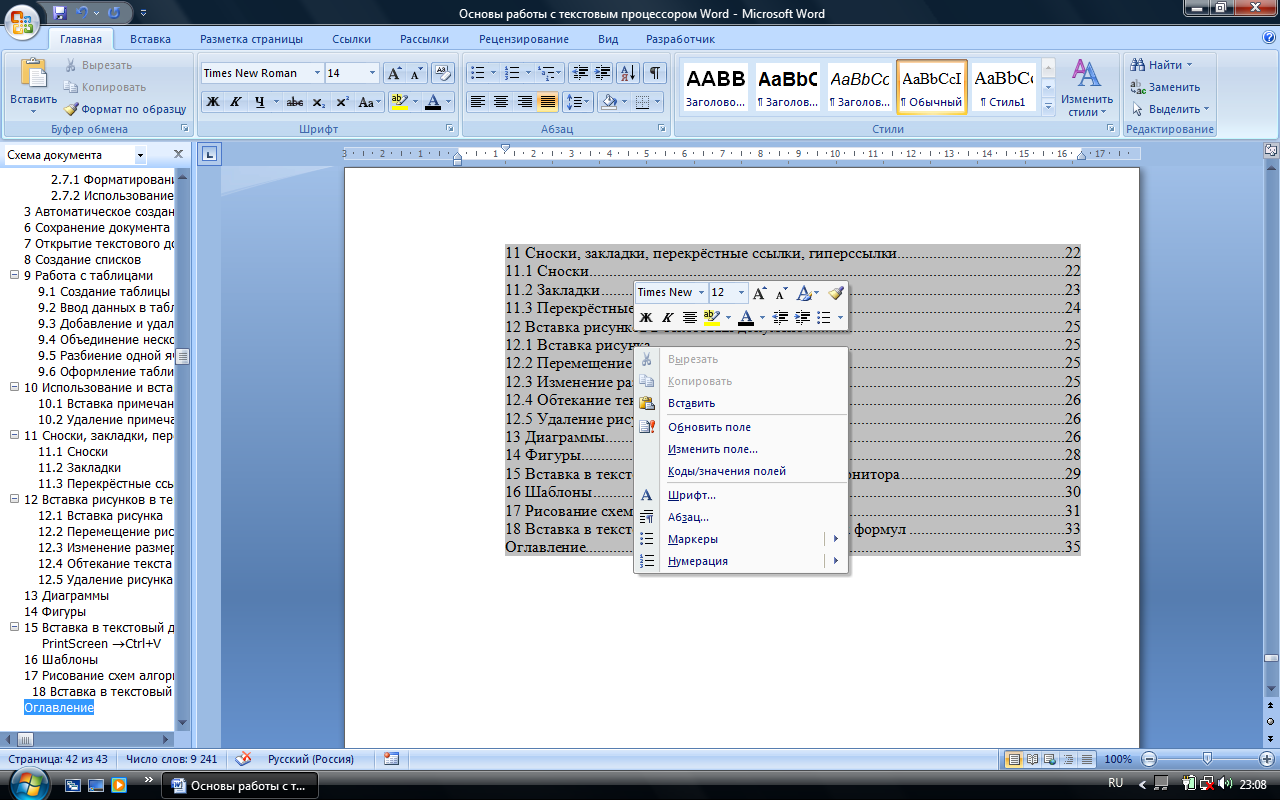1280x800 pixels.
Task: Apply the Стиль1 style
Action: pyautogui.click(x=1004, y=88)
